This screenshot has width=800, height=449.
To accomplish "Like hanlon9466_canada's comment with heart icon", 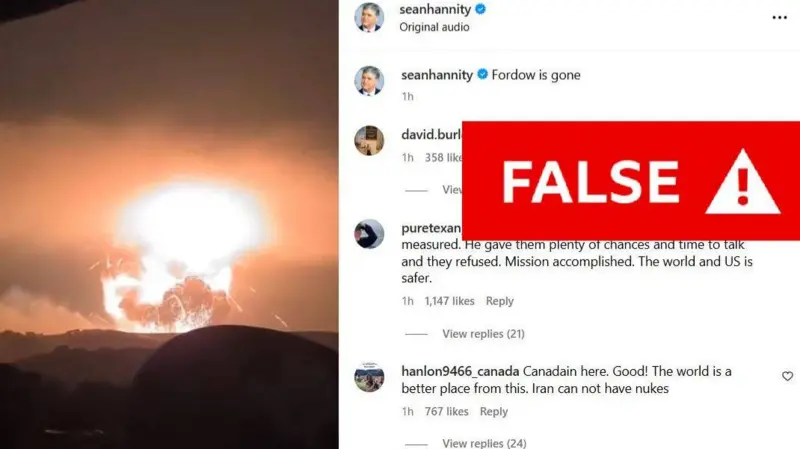I will click(787, 376).
